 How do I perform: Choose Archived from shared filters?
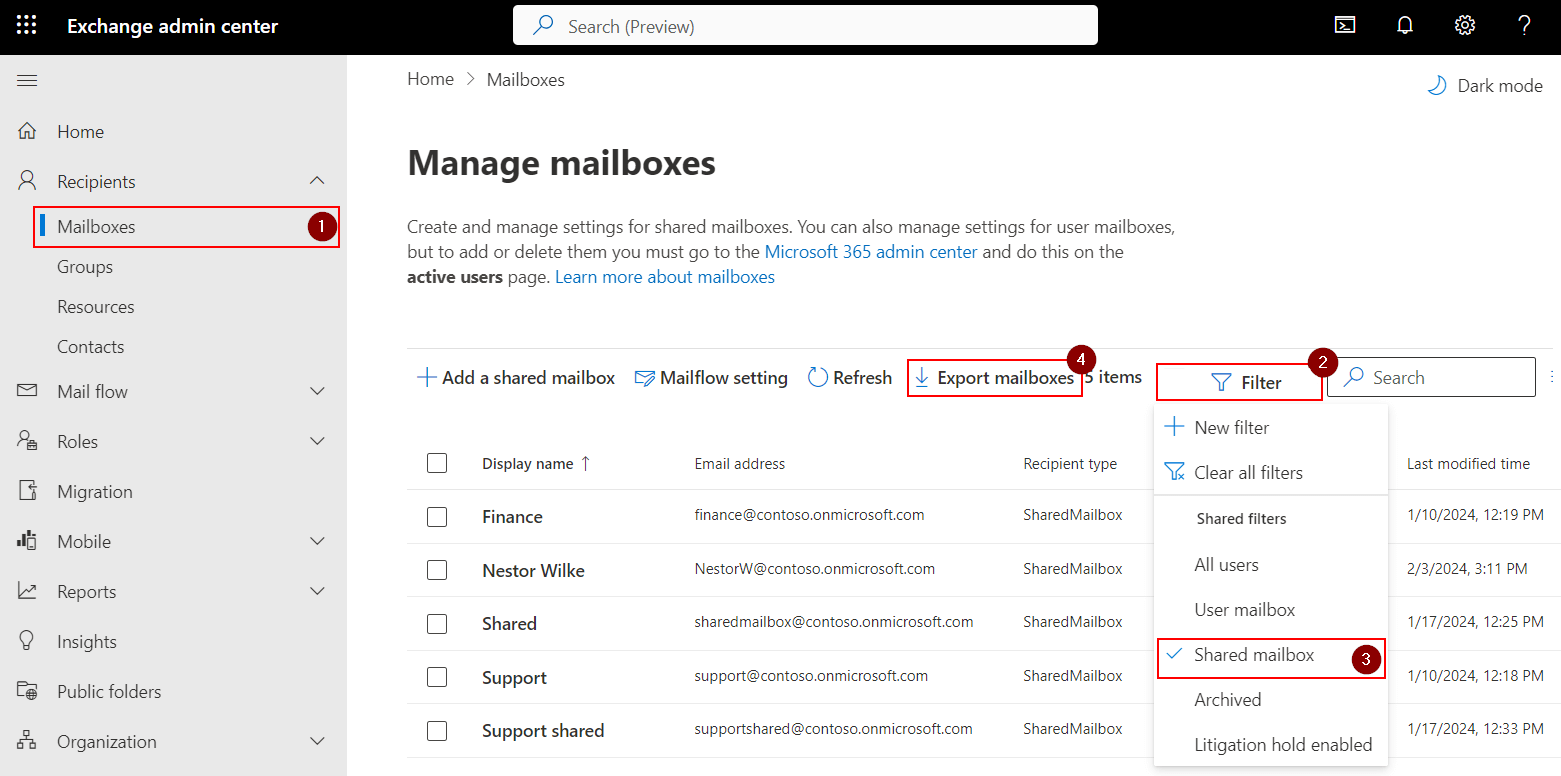tap(1227, 700)
